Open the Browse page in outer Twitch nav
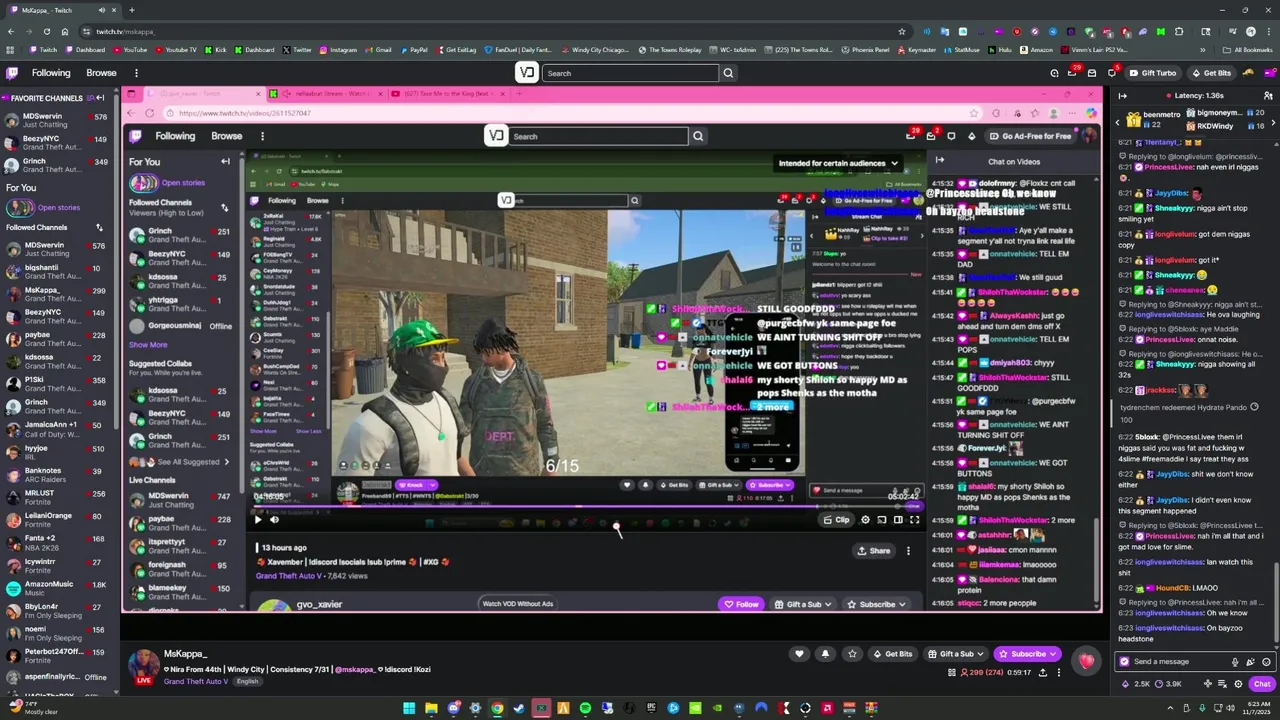Viewport: 1280px width, 720px height. click(x=101, y=73)
